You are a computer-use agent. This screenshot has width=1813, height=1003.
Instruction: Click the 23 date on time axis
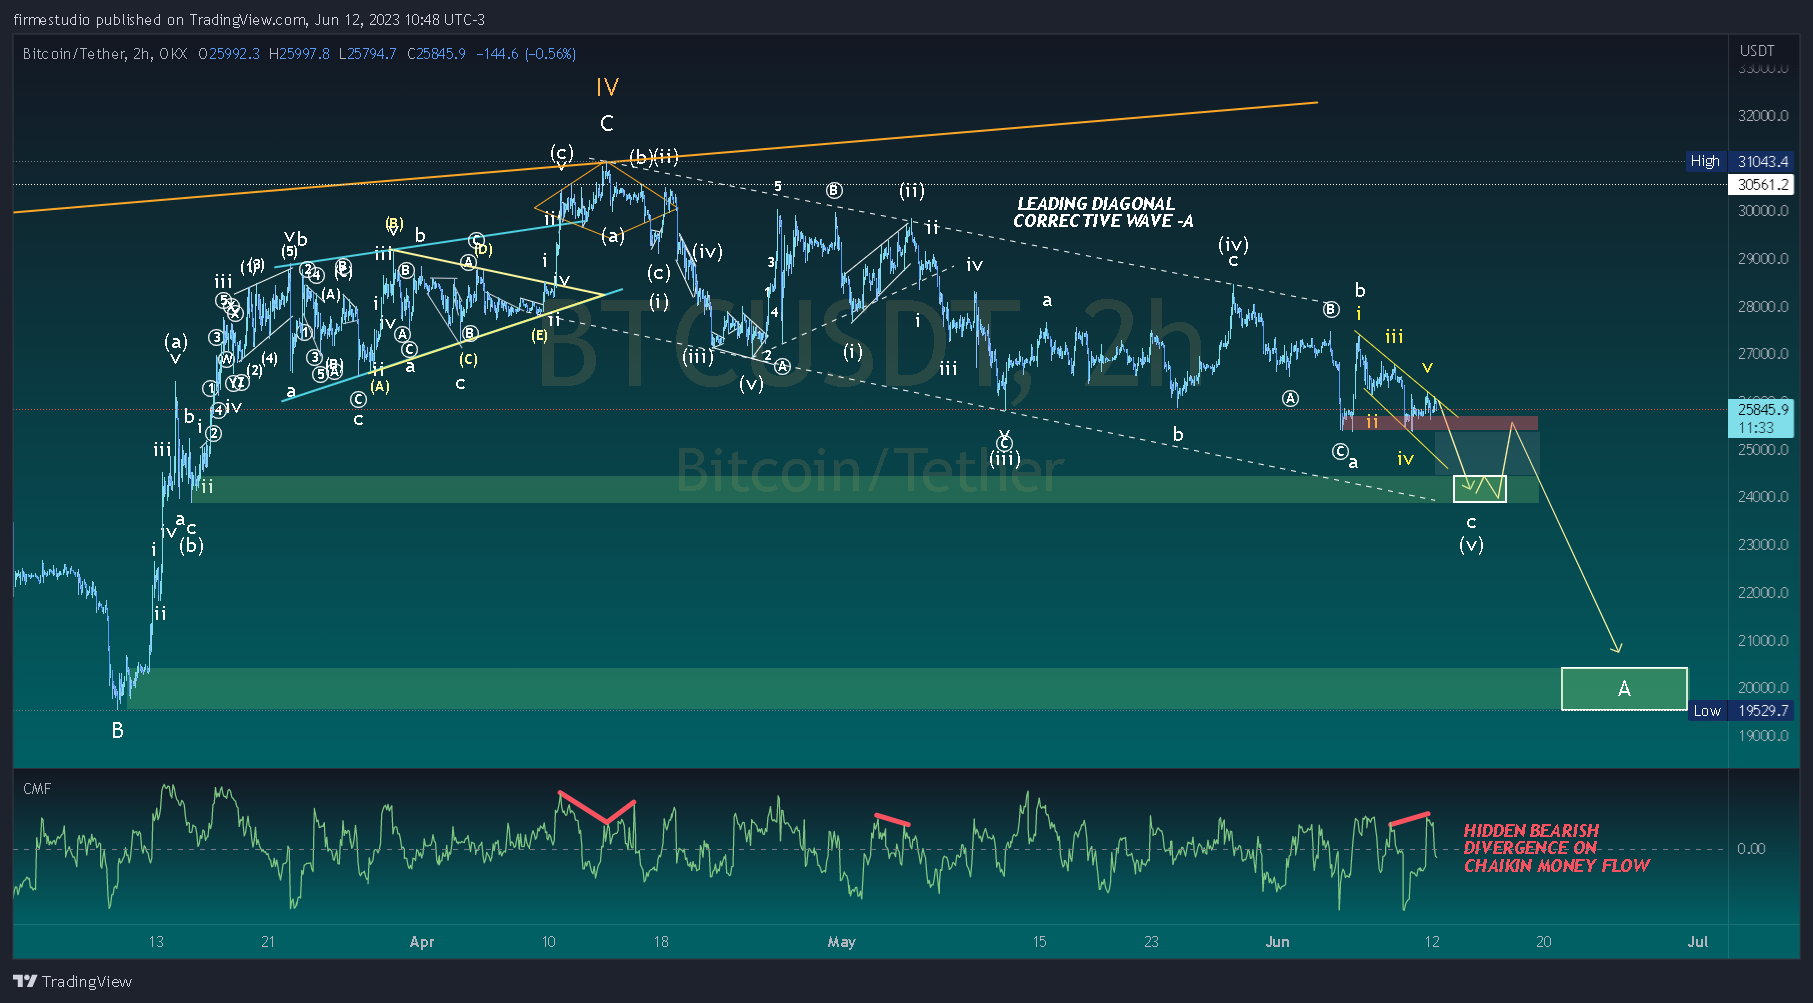pyautogui.click(x=1152, y=942)
